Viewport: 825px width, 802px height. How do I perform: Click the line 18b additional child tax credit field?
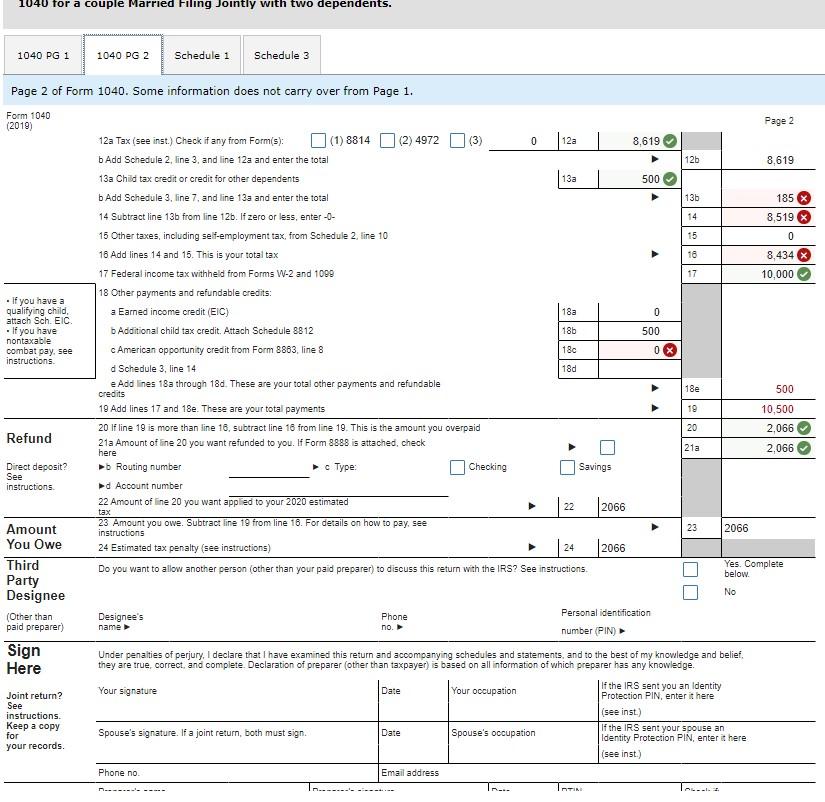pyautogui.click(x=639, y=331)
